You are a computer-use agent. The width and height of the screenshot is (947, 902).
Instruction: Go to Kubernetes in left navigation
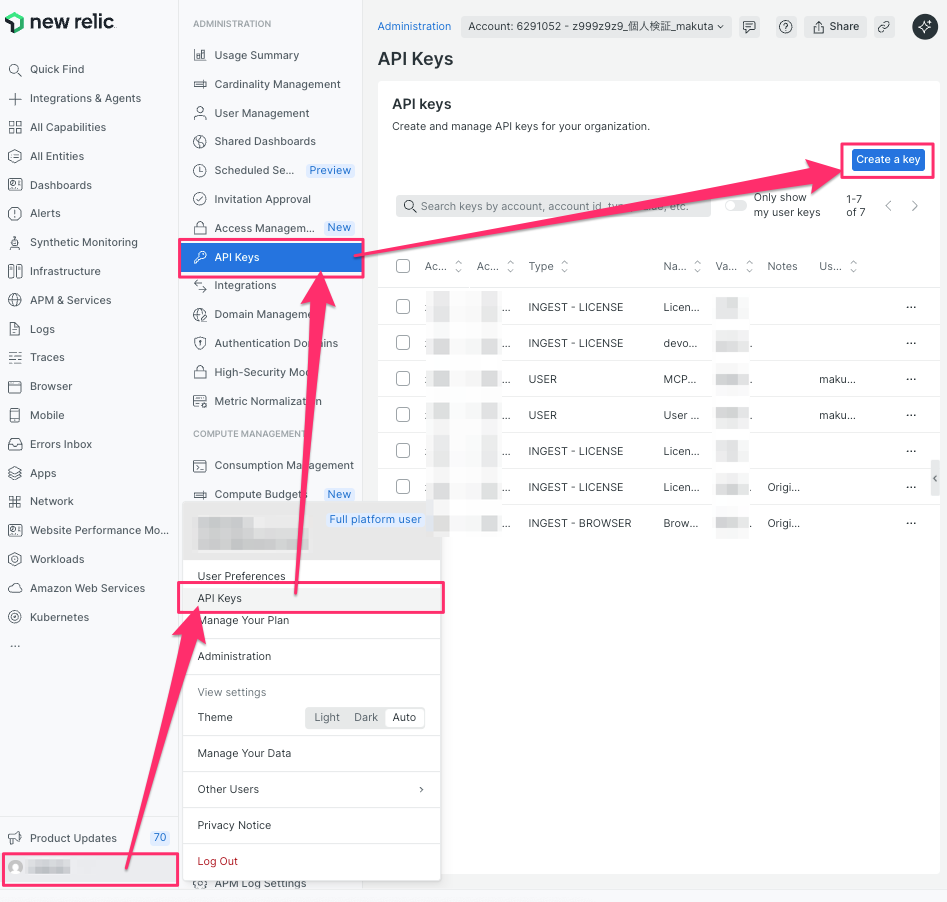coord(59,617)
